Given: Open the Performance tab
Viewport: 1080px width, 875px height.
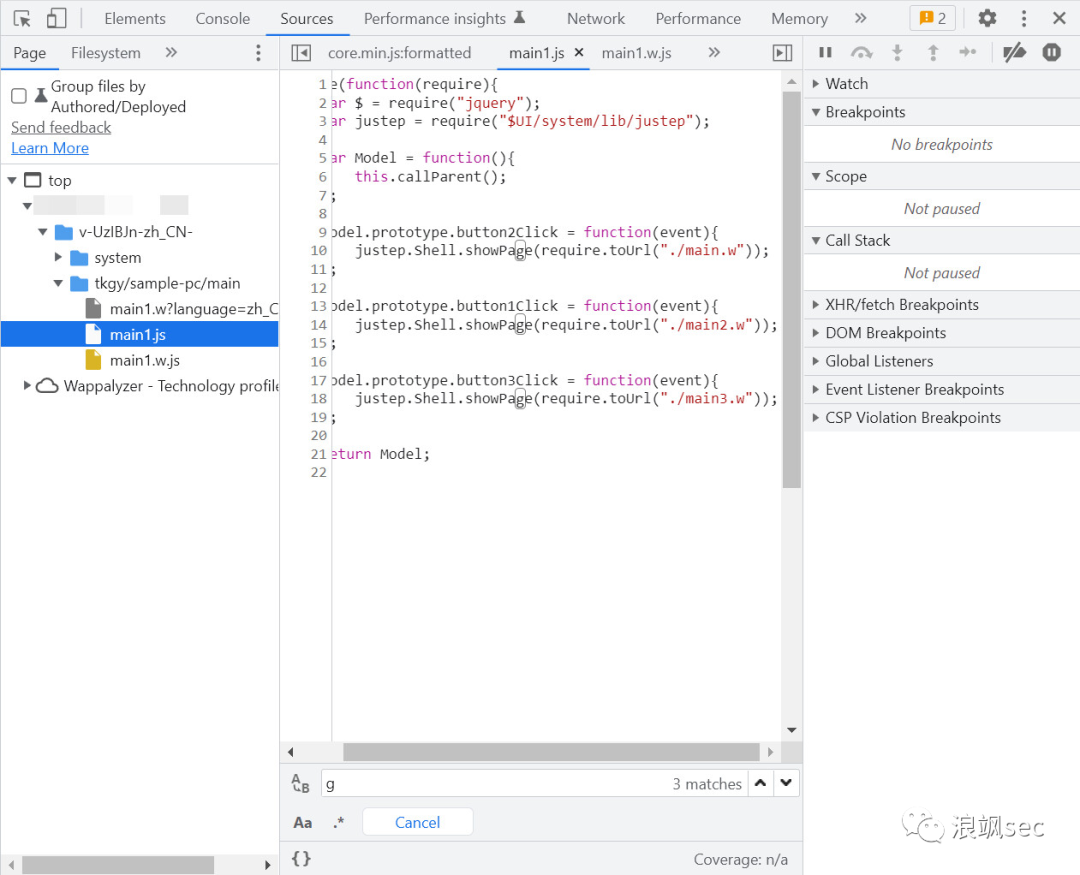Looking at the screenshot, I should pos(698,19).
